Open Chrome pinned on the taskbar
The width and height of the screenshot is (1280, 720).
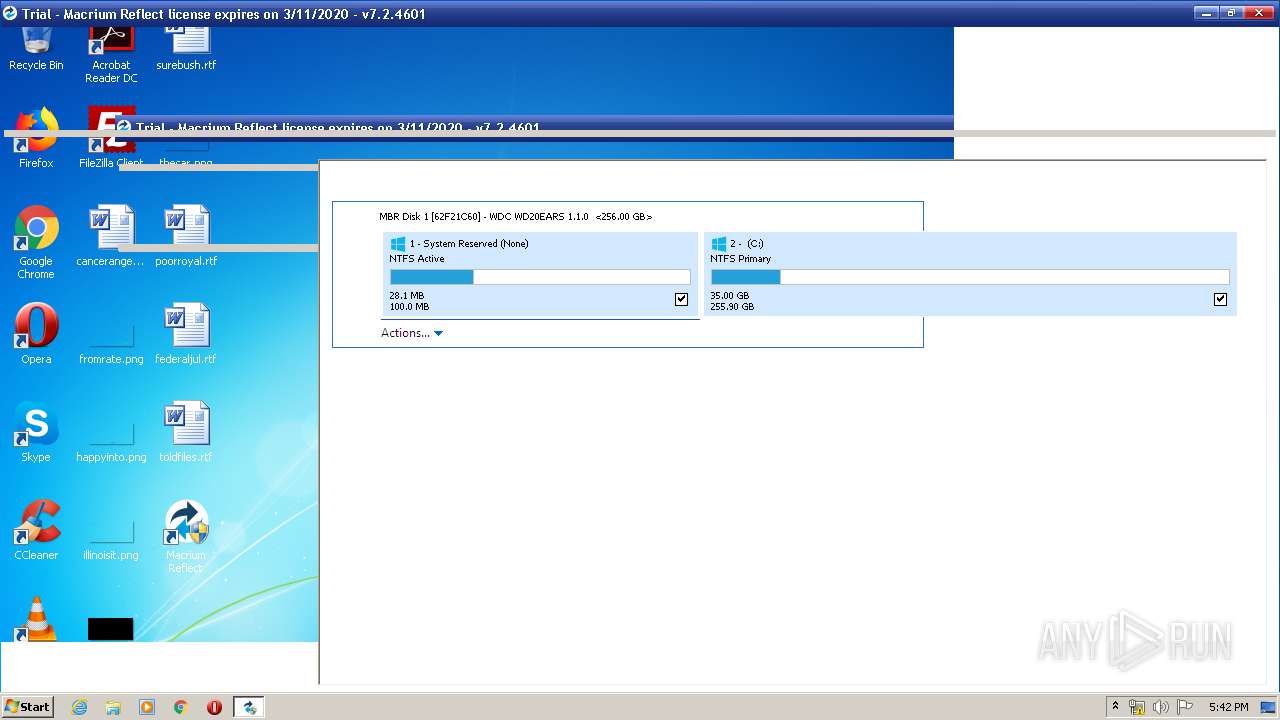coord(181,707)
